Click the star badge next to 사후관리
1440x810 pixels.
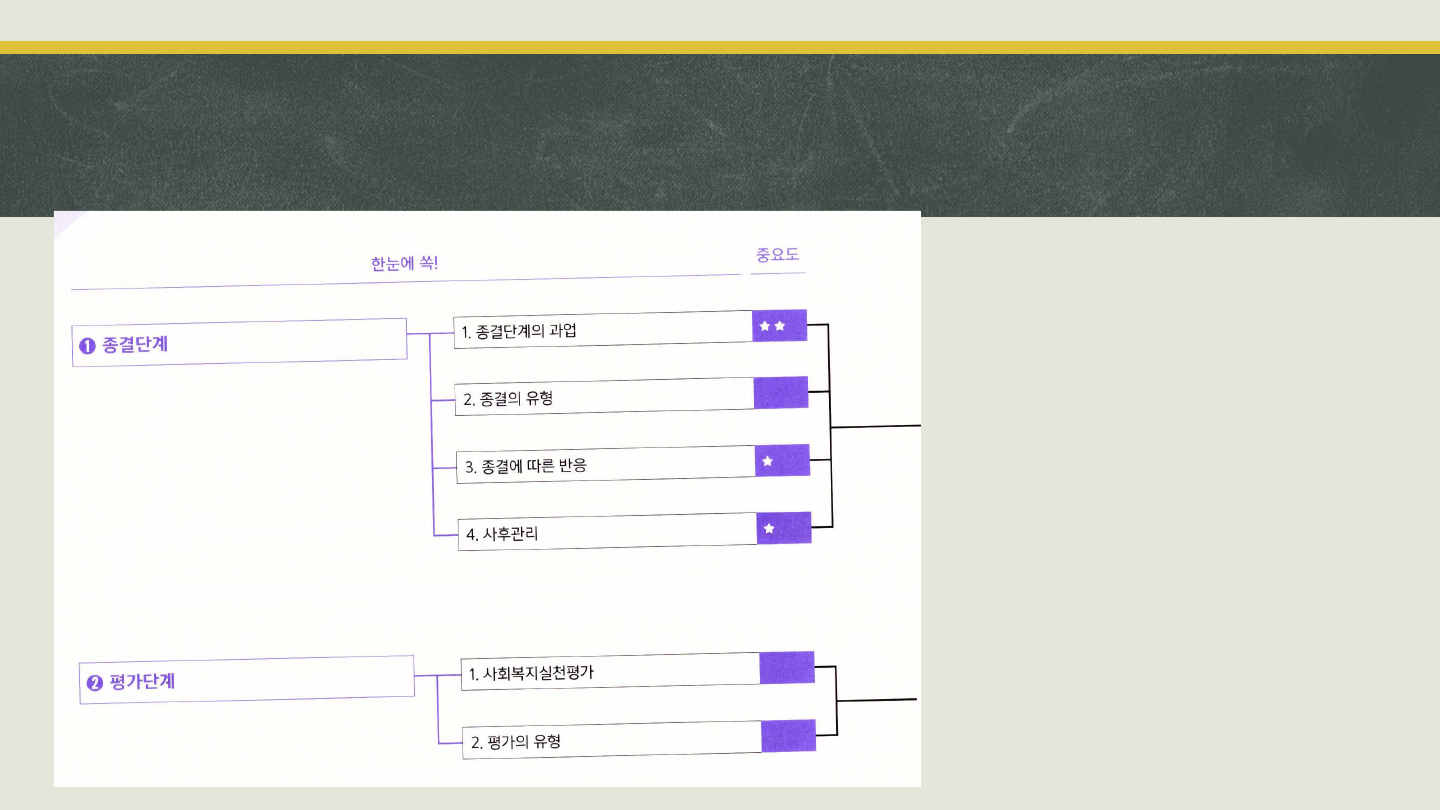(x=783, y=528)
